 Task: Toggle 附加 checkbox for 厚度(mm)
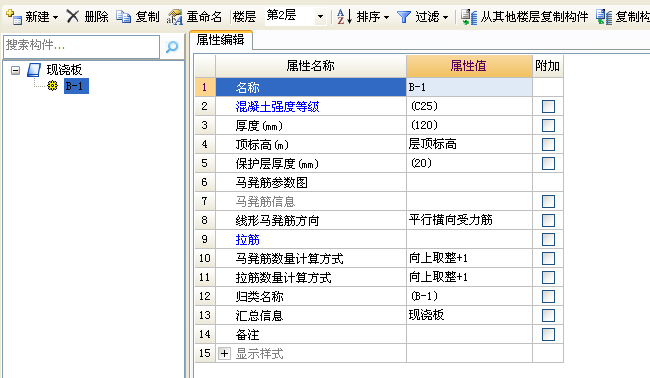pyautogui.click(x=548, y=125)
